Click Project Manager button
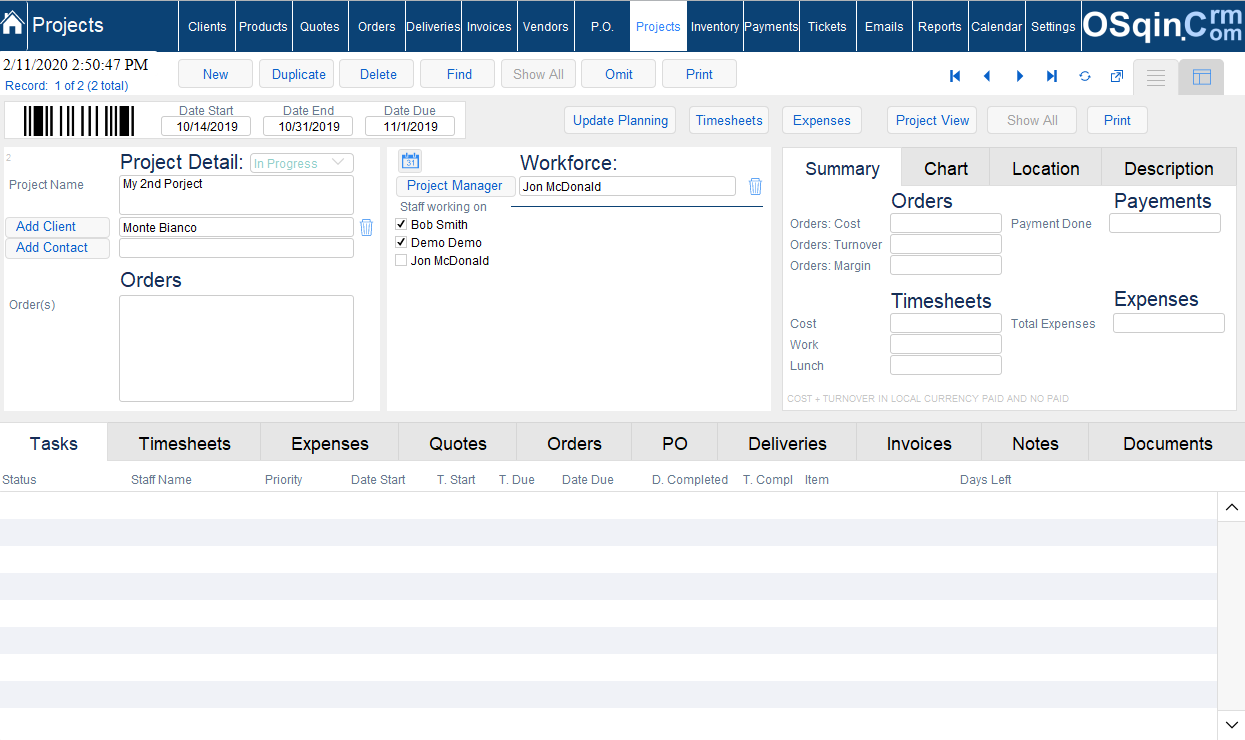This screenshot has width=1245, height=740. (x=455, y=186)
